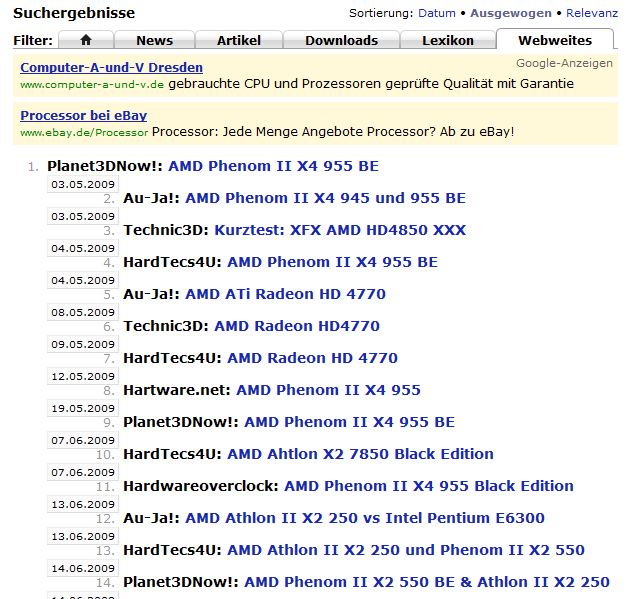Click the www.ebay.de/Processor URL text
This screenshot has height=599, width=627.
click(x=84, y=132)
